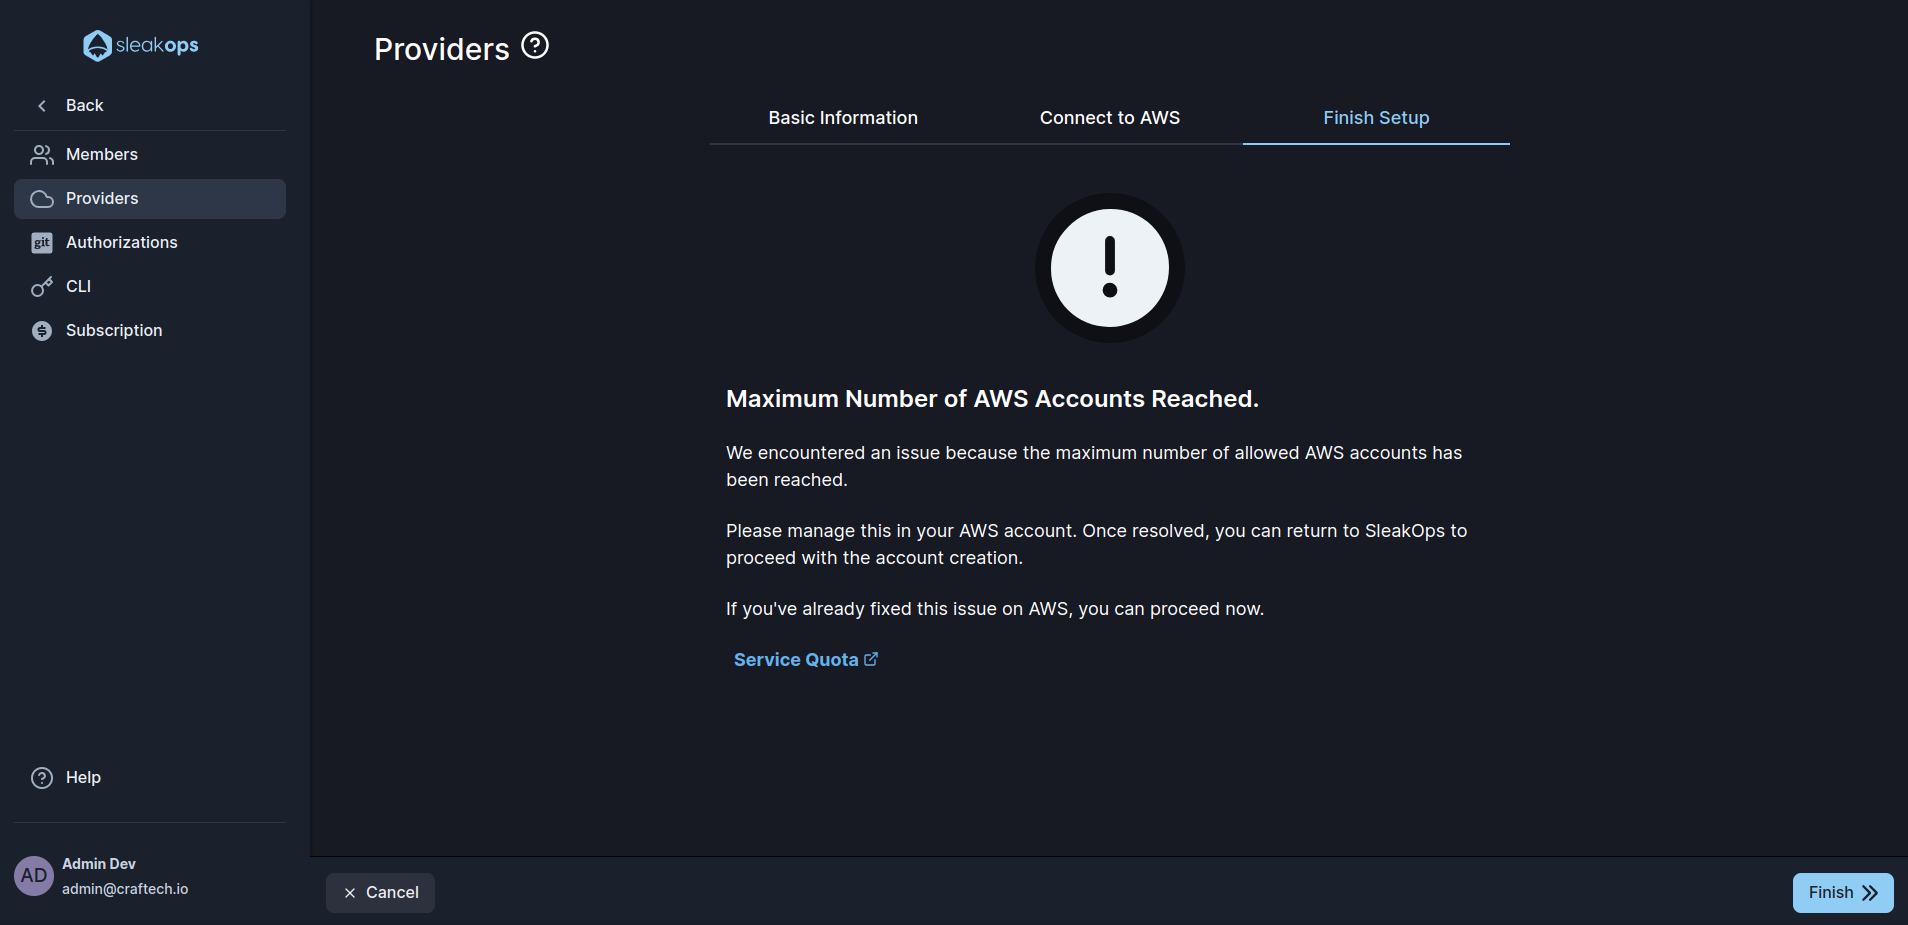This screenshot has width=1908, height=925.
Task: Click the git Authorizations icon
Action: click(42, 243)
